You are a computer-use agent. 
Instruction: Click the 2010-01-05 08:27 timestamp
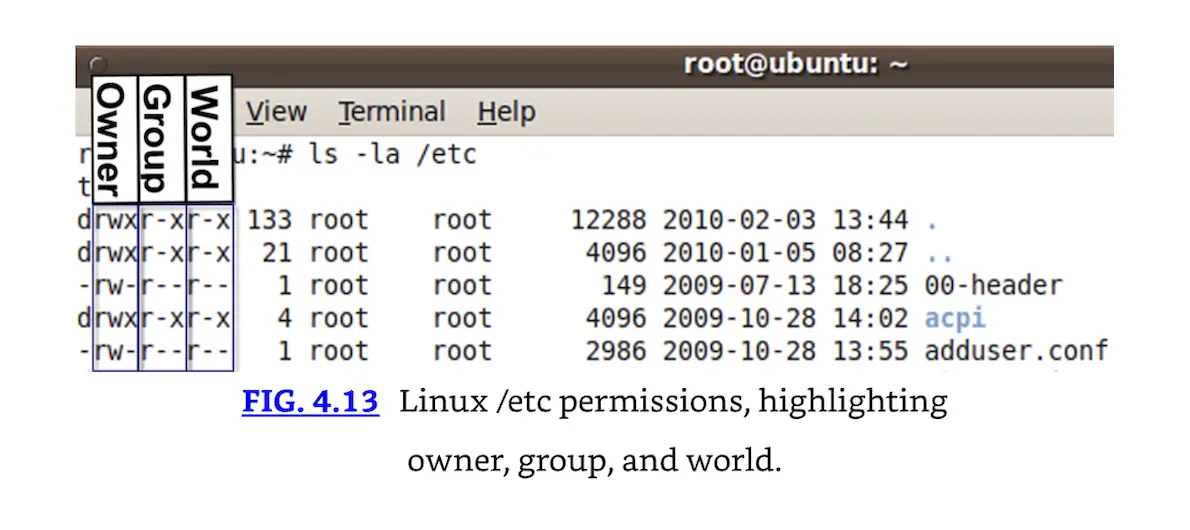785,252
